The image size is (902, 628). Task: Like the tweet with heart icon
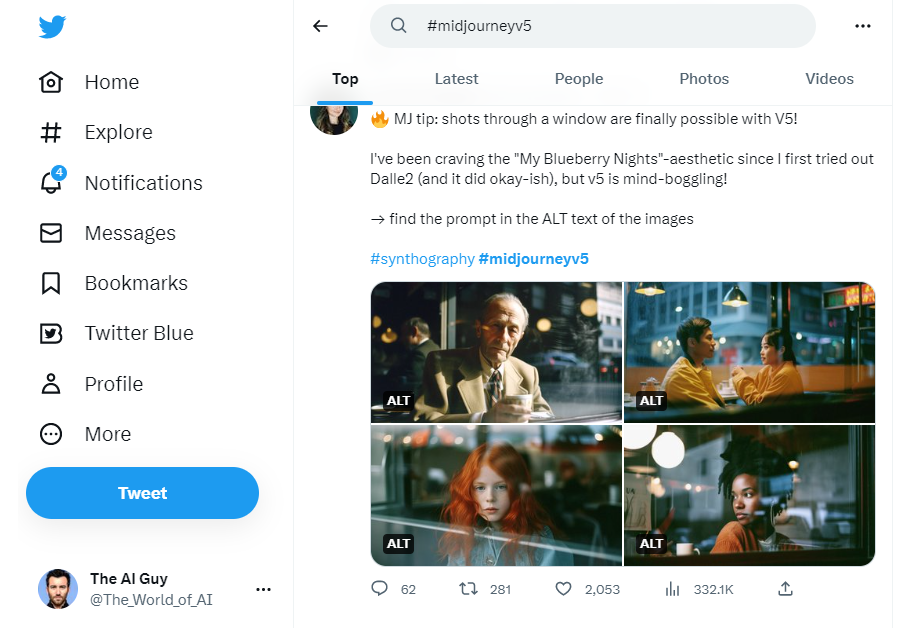click(563, 589)
